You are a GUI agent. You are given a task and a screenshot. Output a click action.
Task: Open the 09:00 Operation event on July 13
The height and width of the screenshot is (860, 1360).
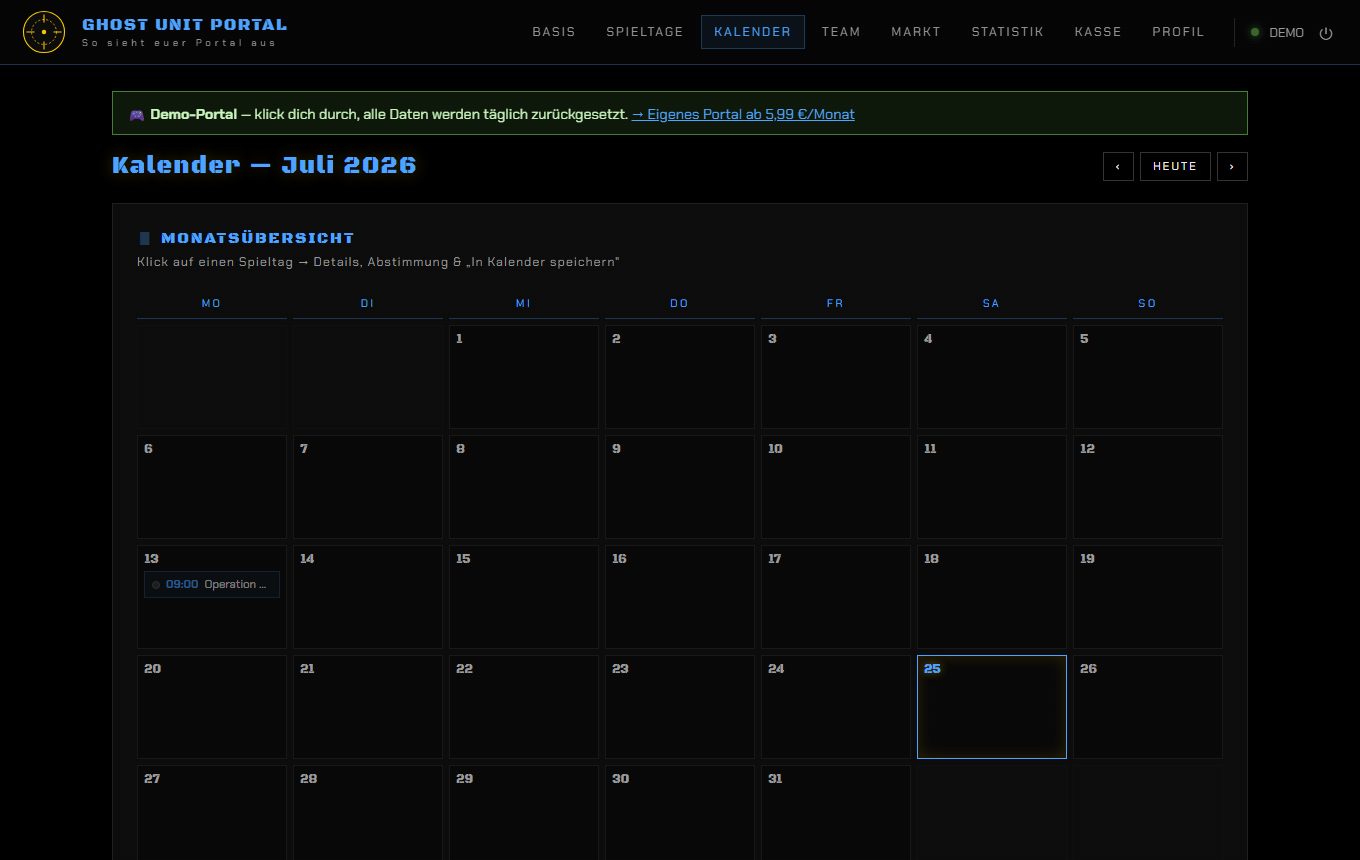coord(212,584)
